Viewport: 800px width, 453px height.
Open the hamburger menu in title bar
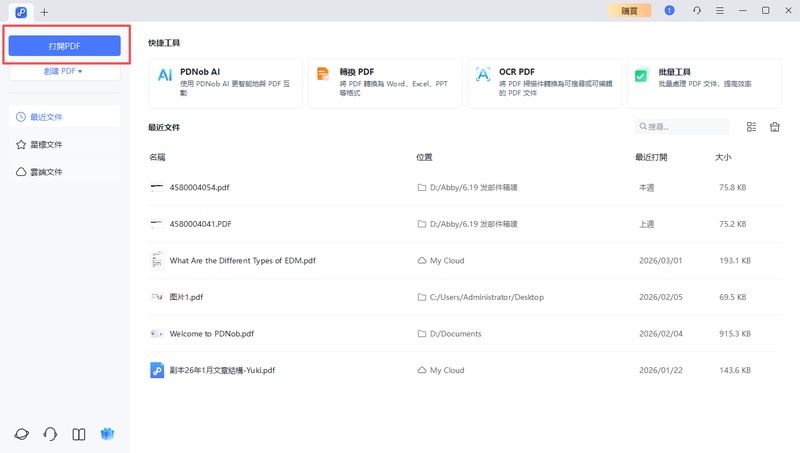[x=720, y=10]
